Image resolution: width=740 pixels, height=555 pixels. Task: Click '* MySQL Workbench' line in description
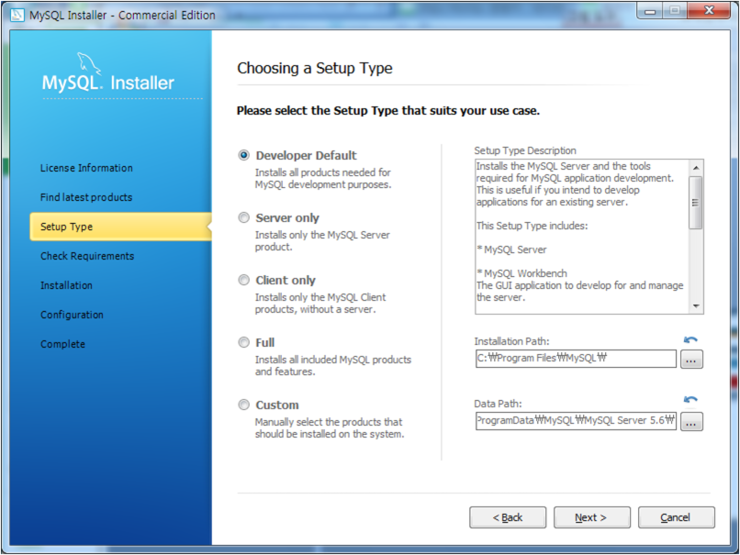tap(522, 273)
